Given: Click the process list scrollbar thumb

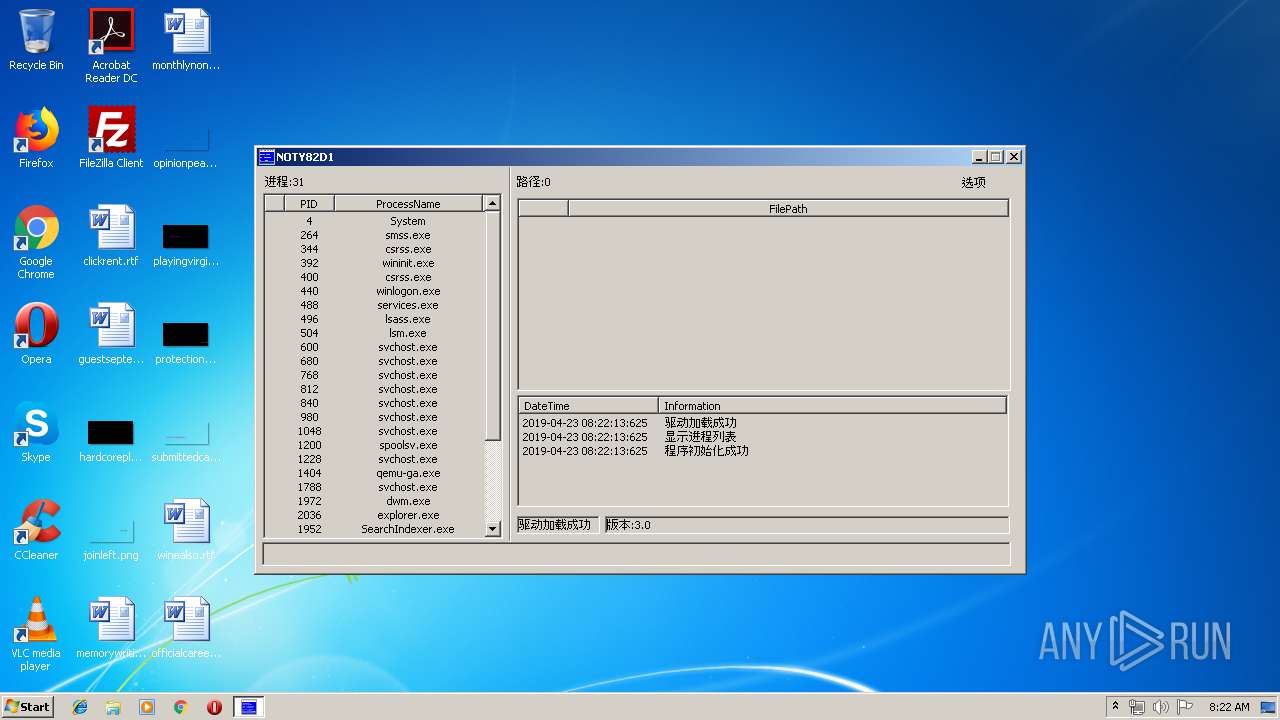Looking at the screenshot, I should (492, 325).
